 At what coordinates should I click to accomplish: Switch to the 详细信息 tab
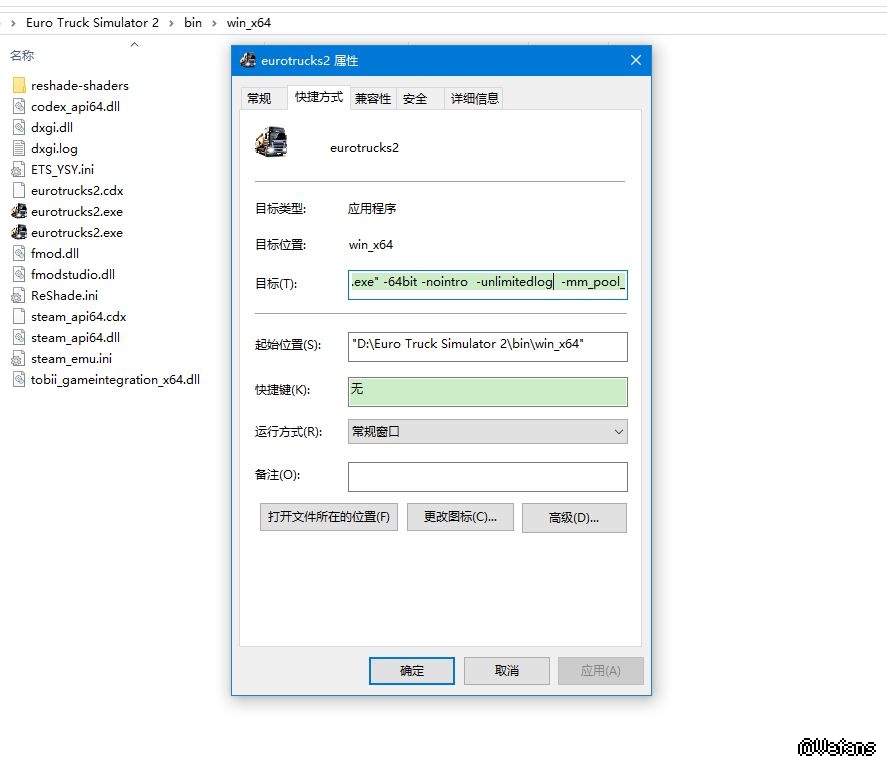(x=475, y=98)
